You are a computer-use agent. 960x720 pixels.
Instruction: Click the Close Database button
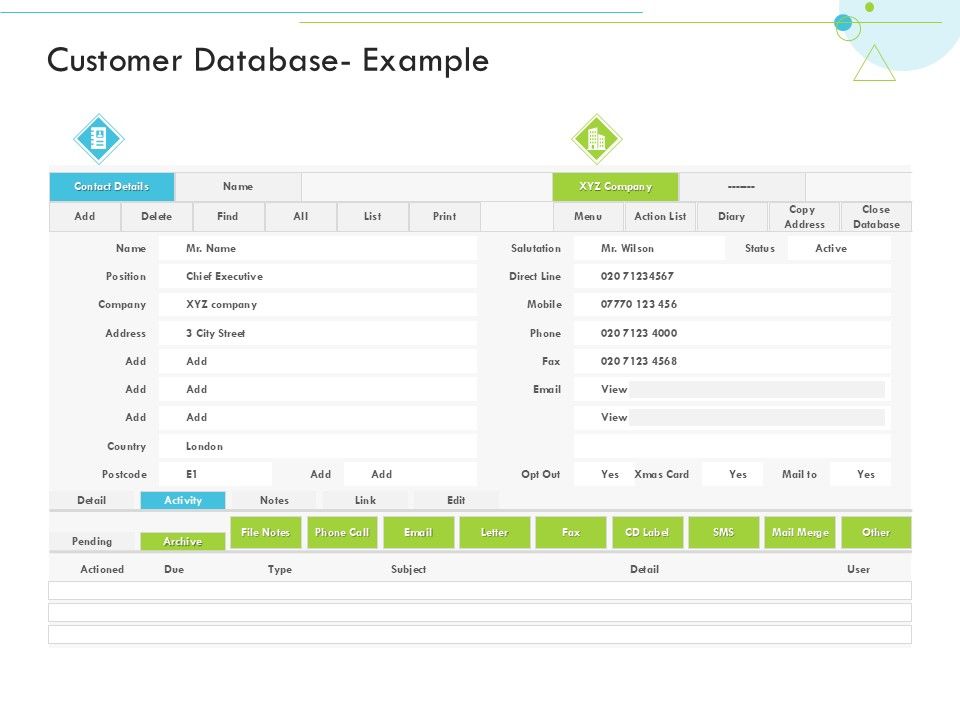(x=876, y=217)
